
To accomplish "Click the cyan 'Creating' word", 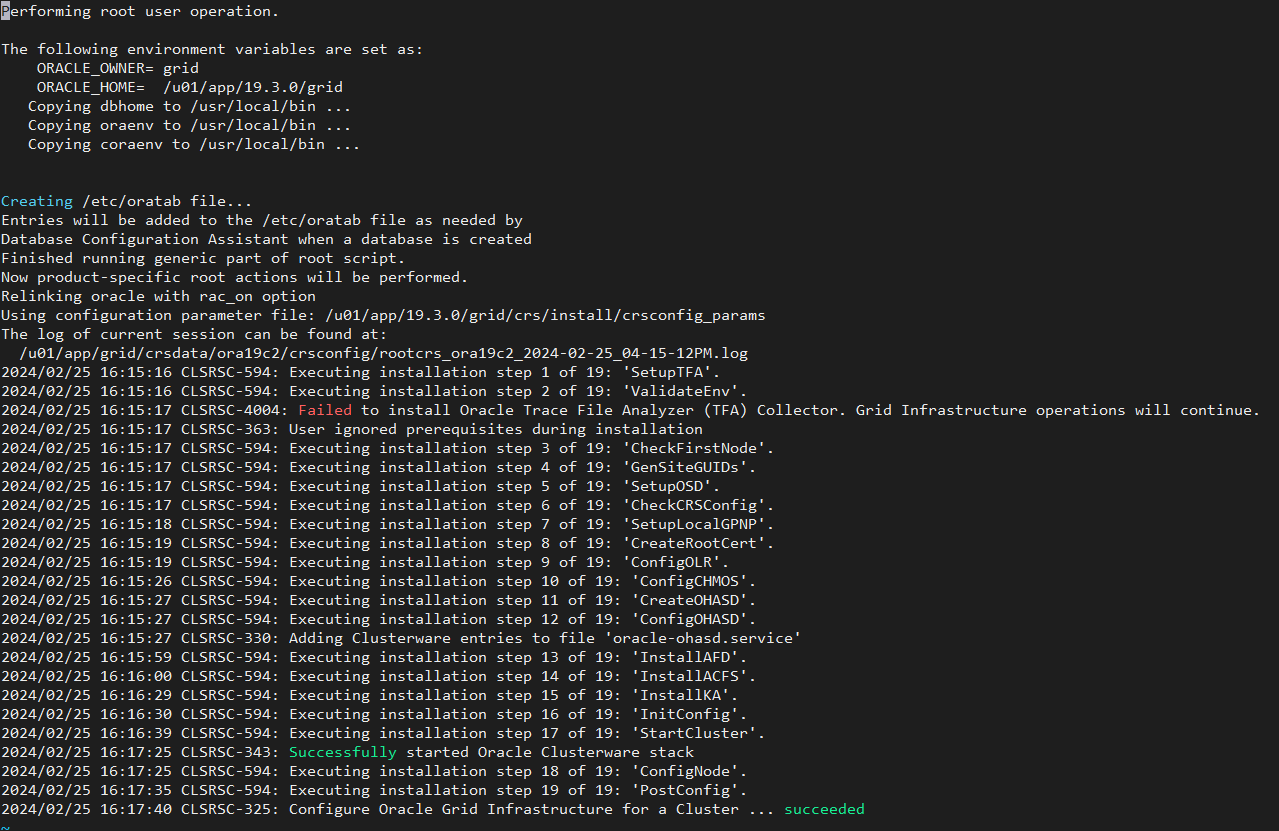I will click(37, 201).
